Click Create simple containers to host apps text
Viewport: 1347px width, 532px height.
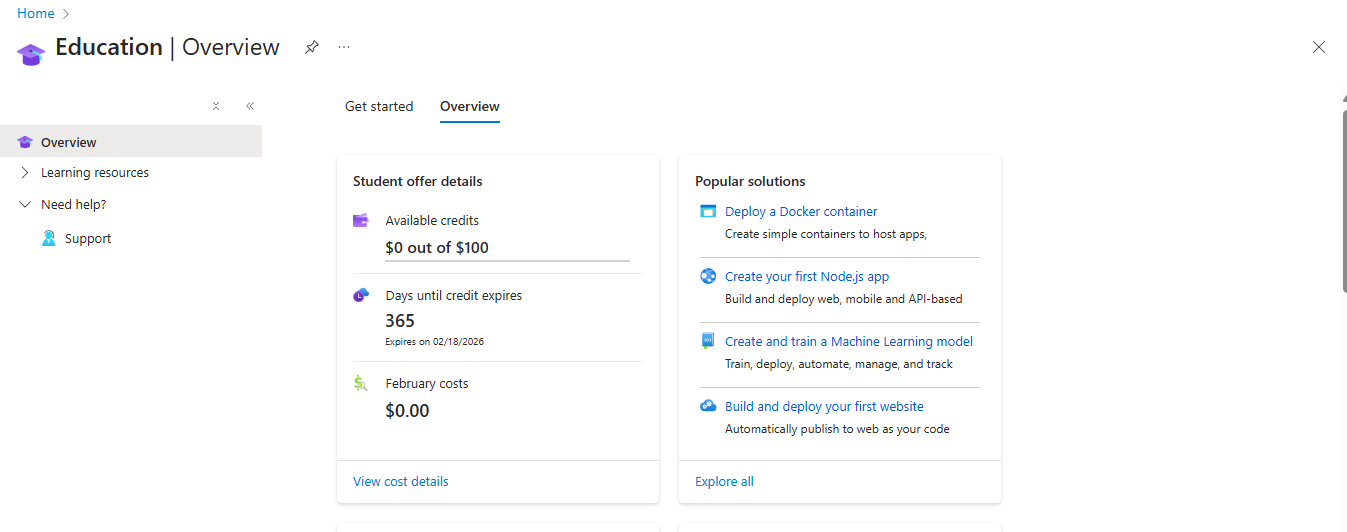pyautogui.click(x=826, y=234)
